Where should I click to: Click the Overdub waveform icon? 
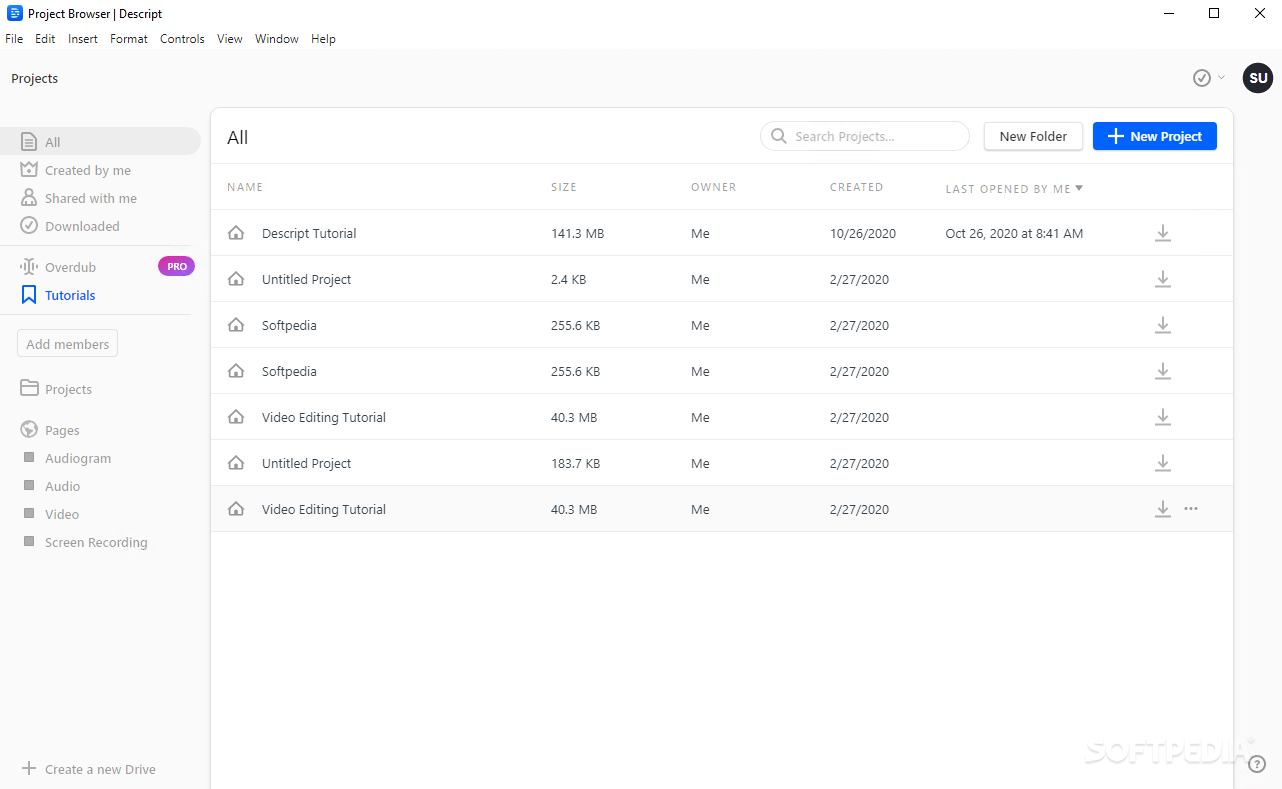(x=29, y=267)
